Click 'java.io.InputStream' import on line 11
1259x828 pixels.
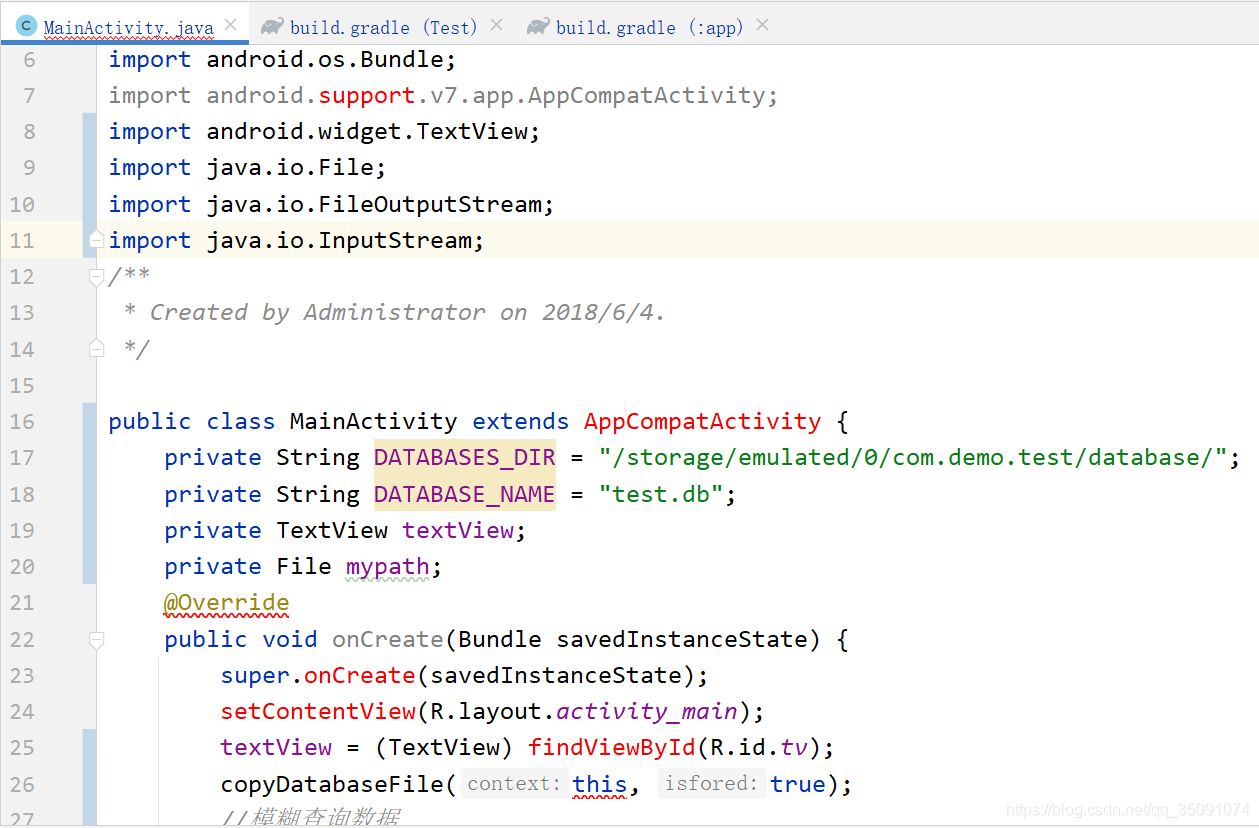point(339,240)
